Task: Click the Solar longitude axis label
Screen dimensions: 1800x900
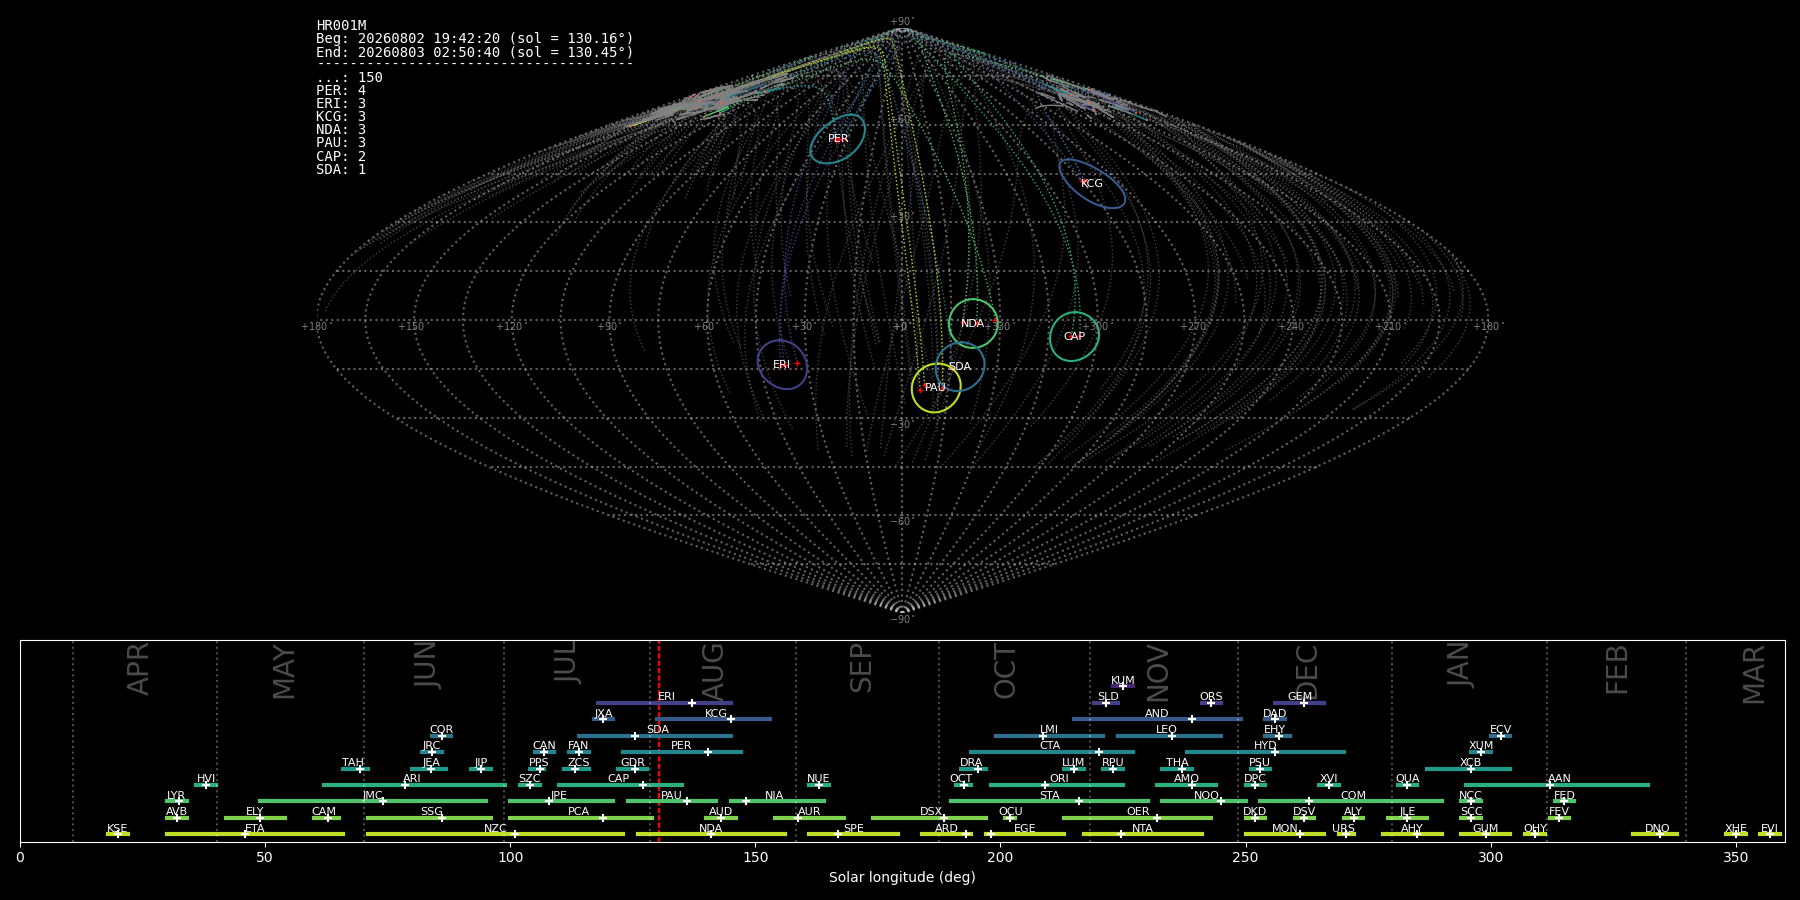Action: point(902,877)
